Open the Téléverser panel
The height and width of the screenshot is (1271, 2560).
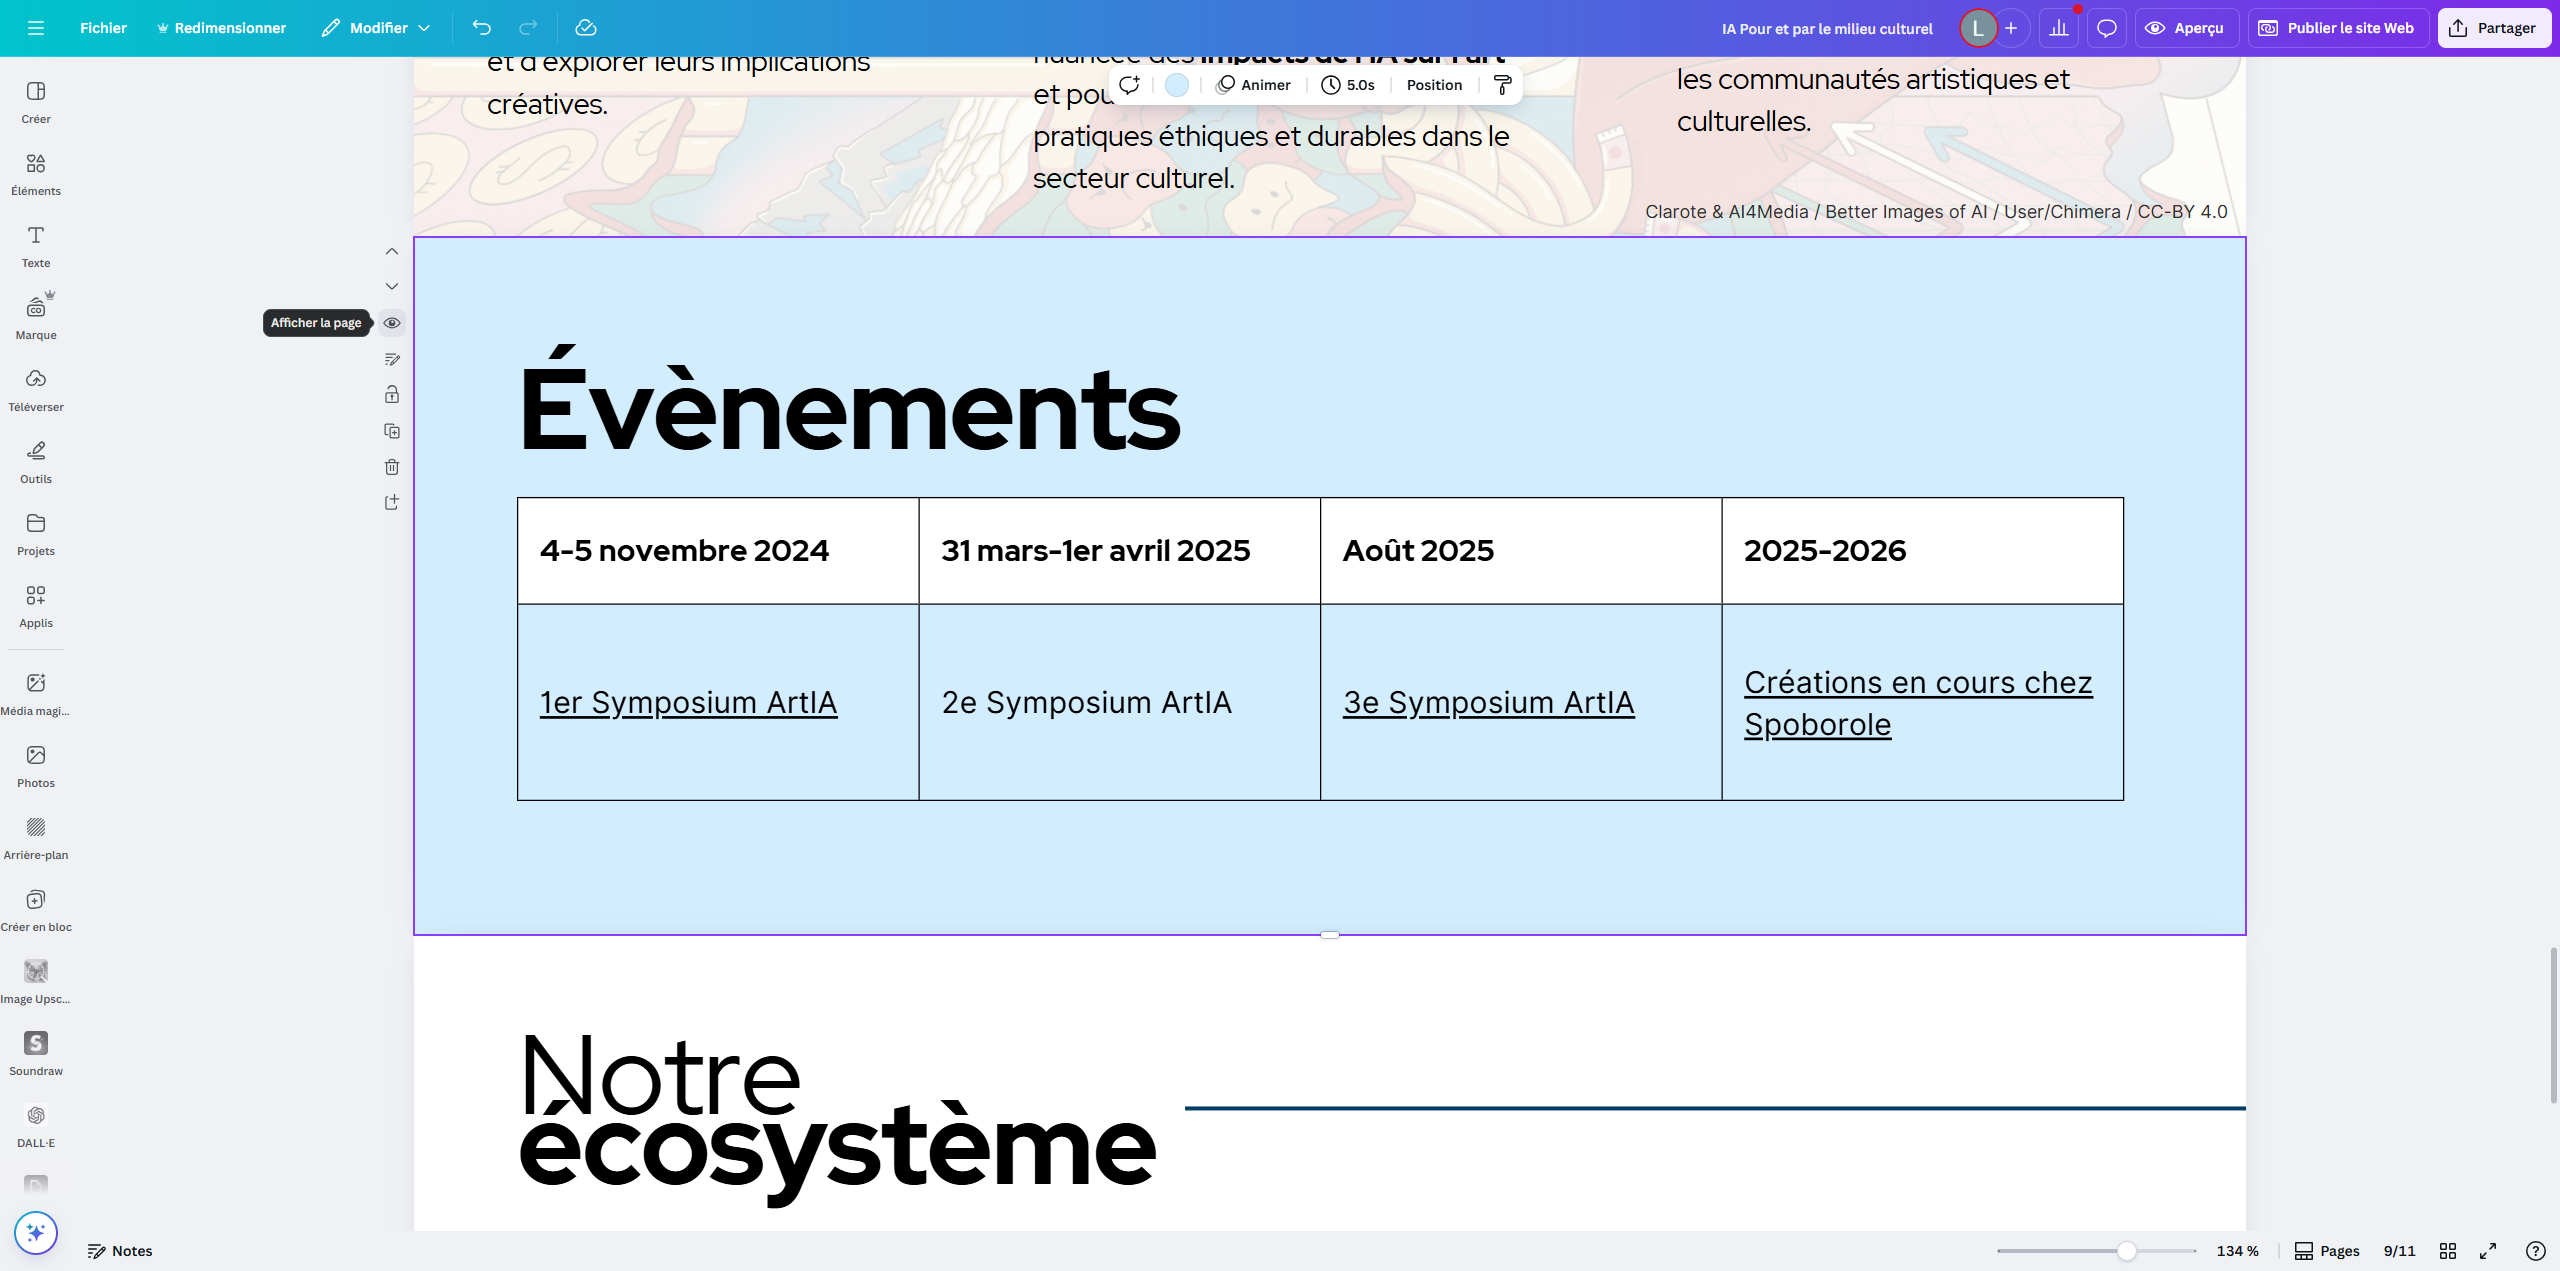pos(35,390)
